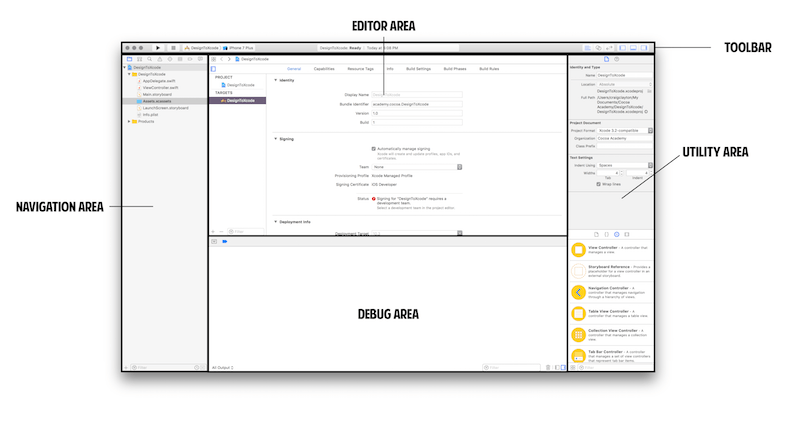Screen dimensions: 800x430
Task: Open the breakpoint navigator icon
Action: [190, 59]
